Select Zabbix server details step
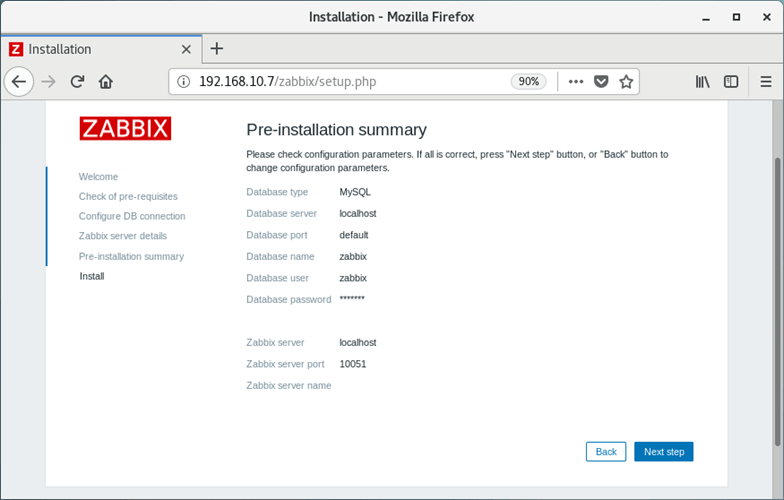Image resolution: width=784 pixels, height=500 pixels. (x=123, y=236)
